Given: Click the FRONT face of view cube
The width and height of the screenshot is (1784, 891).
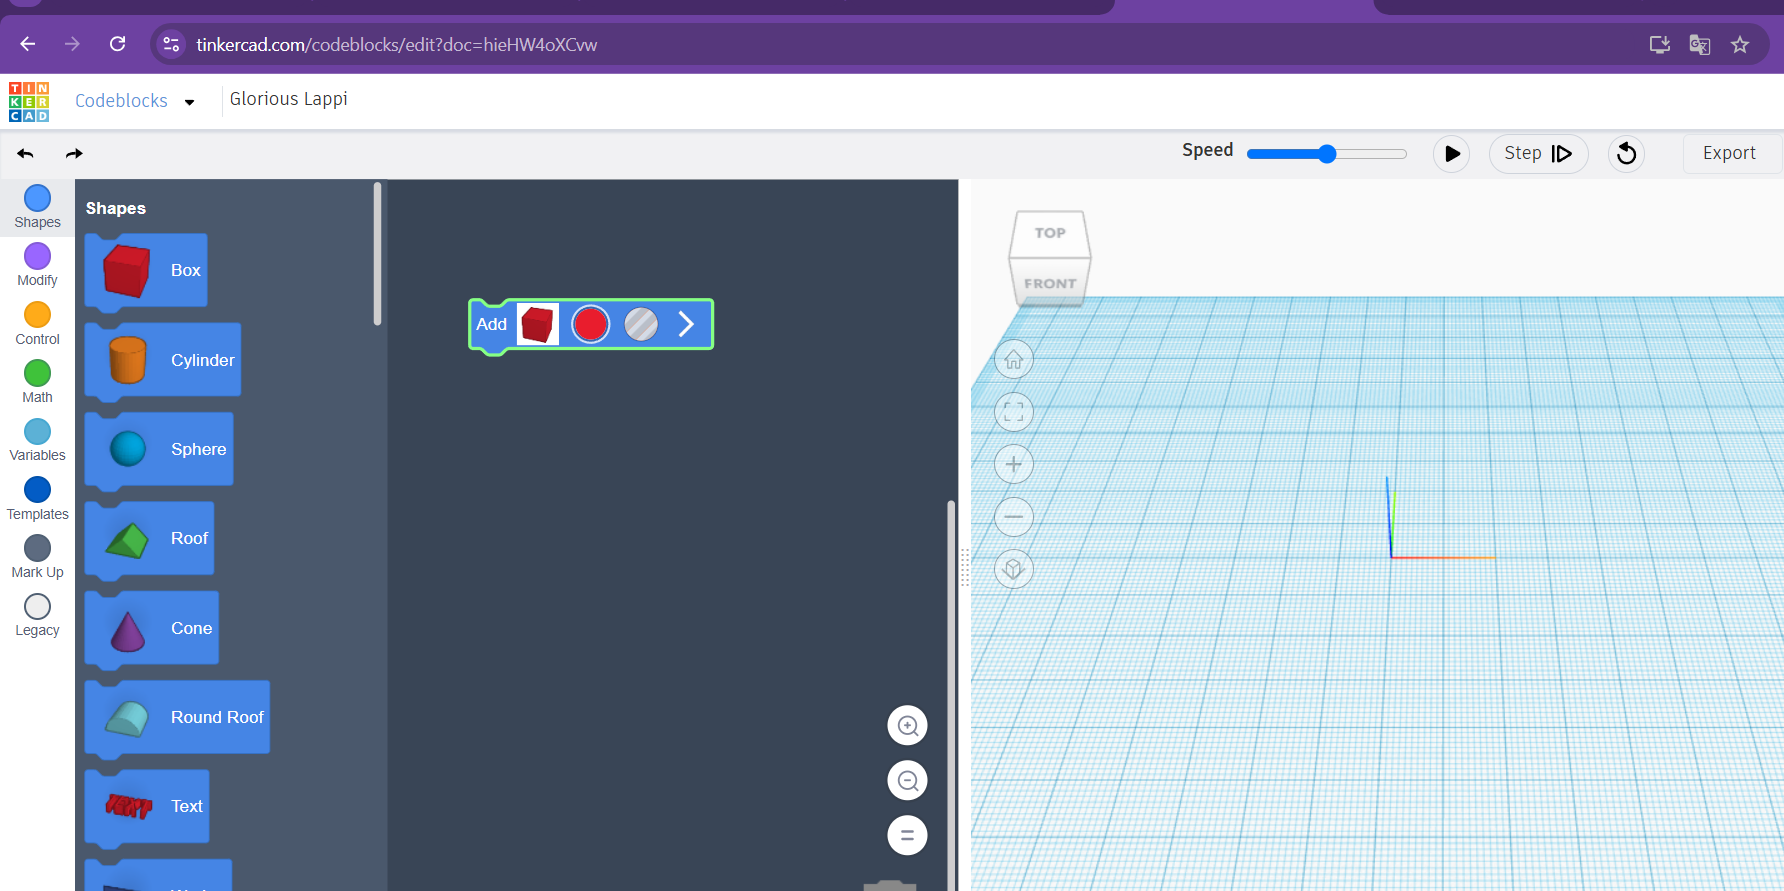Looking at the screenshot, I should (x=1050, y=283).
